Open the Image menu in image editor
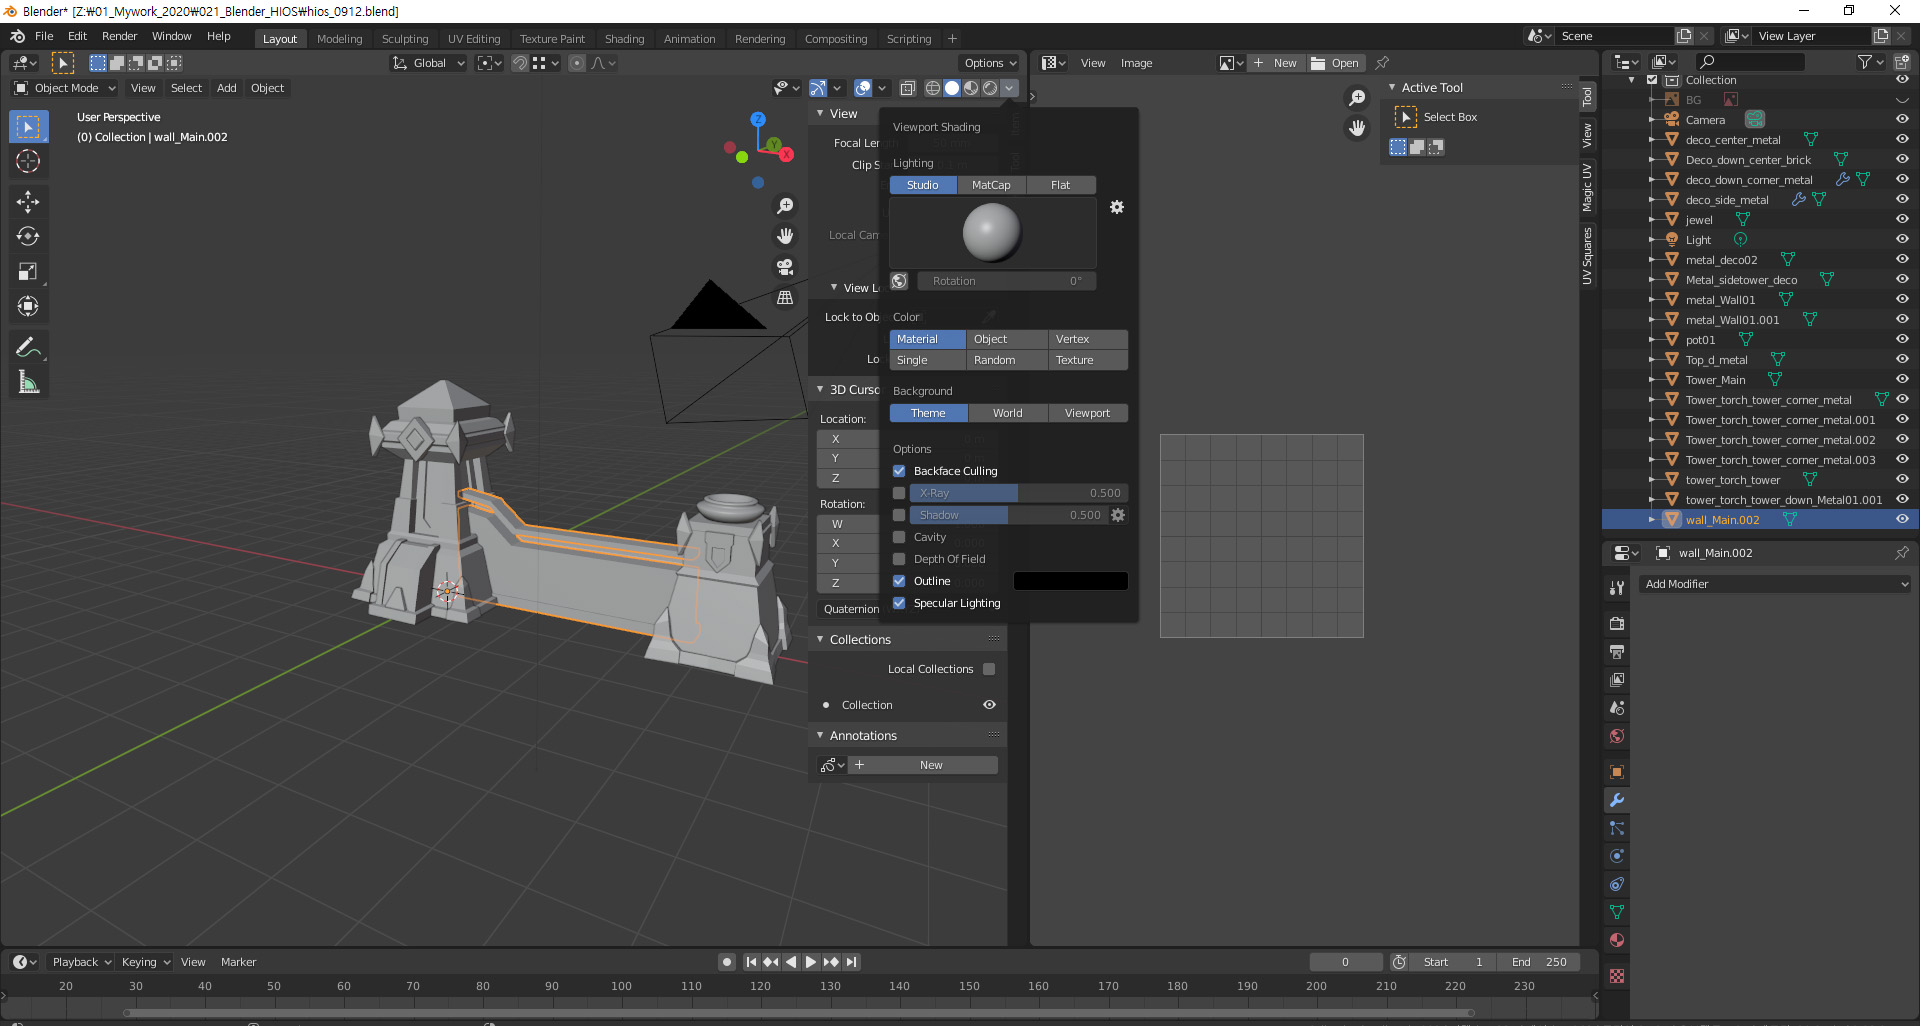The image size is (1920, 1026). (1136, 63)
